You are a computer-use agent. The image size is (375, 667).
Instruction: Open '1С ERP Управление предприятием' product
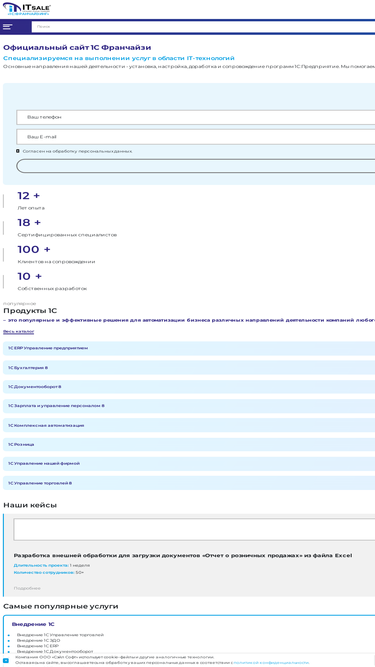pyautogui.click(x=189, y=348)
